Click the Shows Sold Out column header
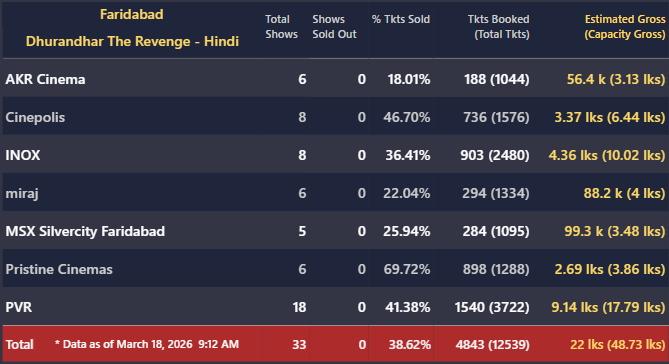Image resolution: width=669 pixels, height=364 pixels. tap(334, 26)
